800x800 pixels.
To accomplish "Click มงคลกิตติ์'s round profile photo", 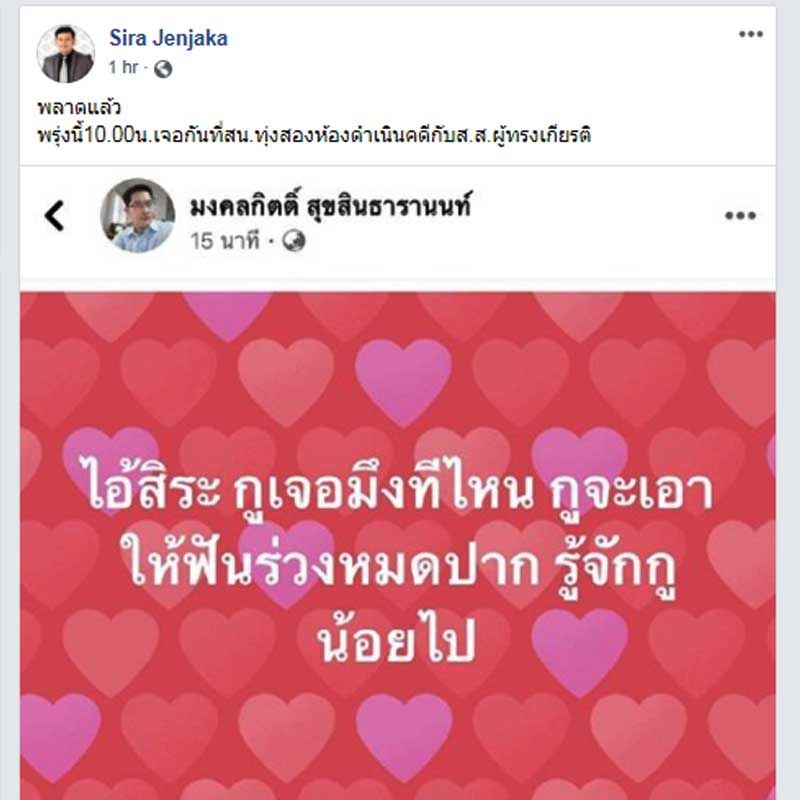I will point(138,215).
